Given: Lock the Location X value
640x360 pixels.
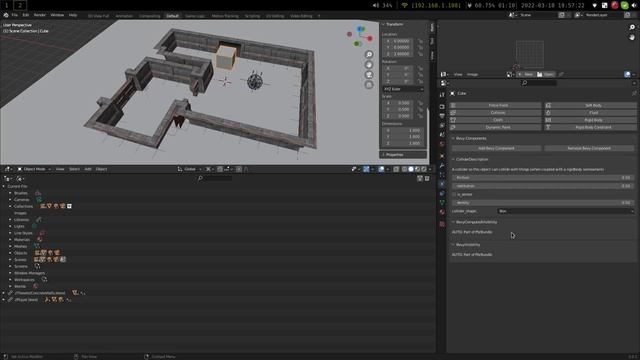Looking at the screenshot, I should coord(420,41).
